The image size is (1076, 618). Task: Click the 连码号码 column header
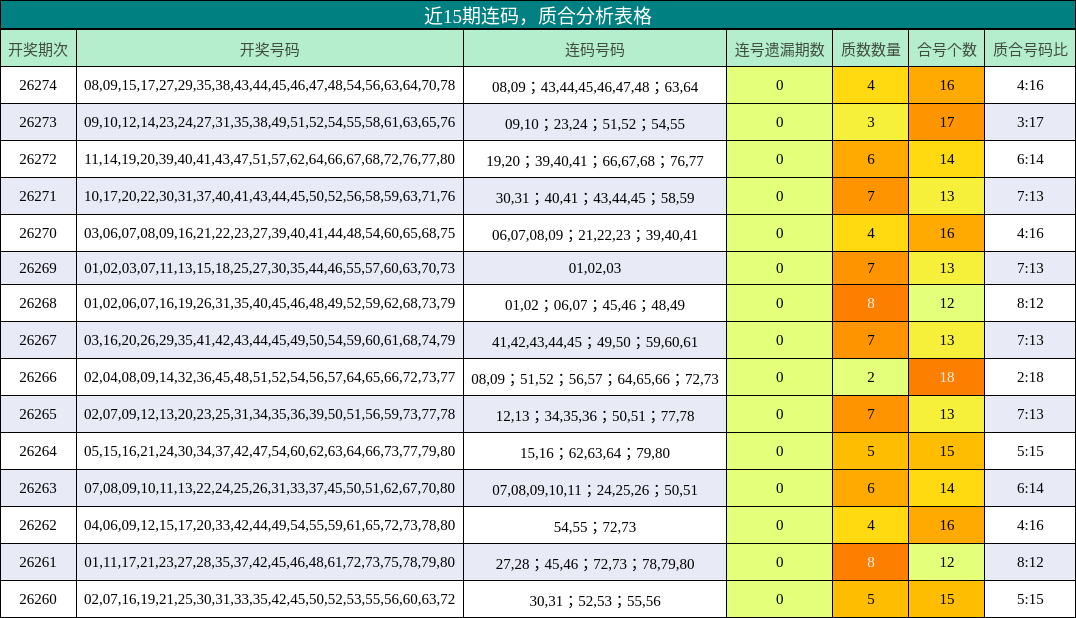595,49
